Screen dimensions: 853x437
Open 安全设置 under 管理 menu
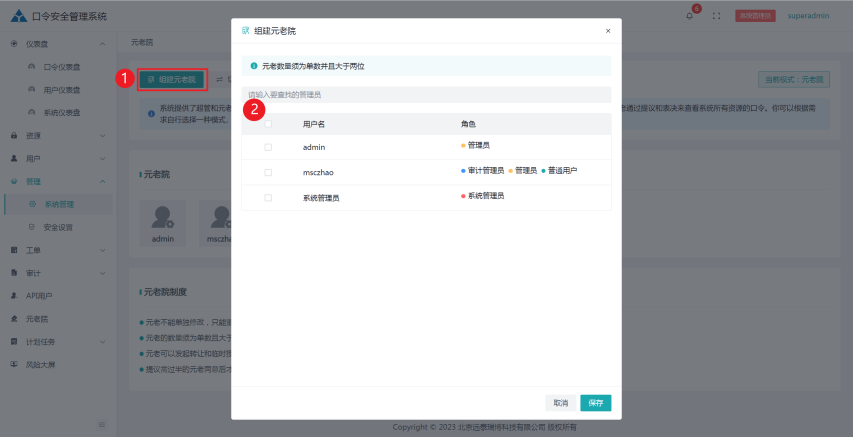58,227
